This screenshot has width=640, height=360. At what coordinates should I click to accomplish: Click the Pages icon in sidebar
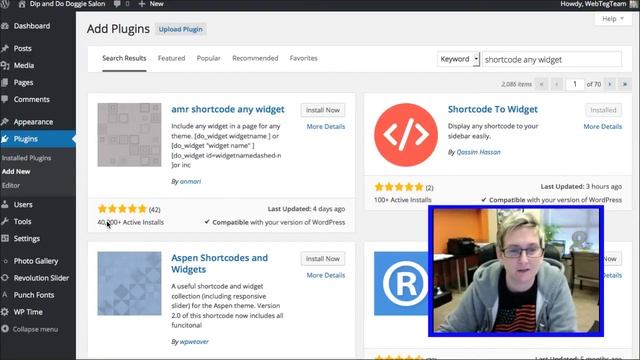5,82
